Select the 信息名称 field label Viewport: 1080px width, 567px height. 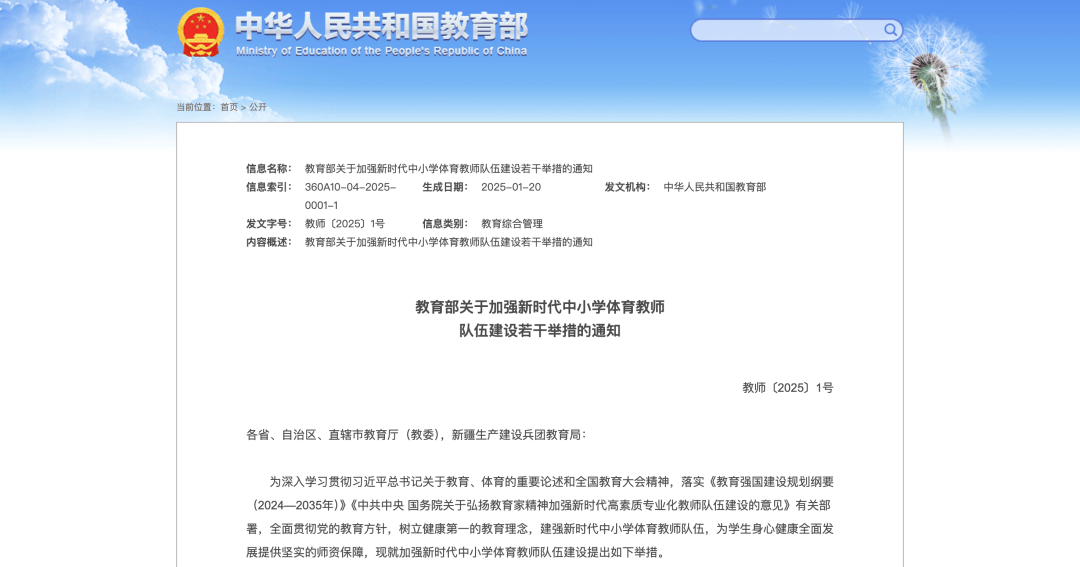(x=269, y=169)
